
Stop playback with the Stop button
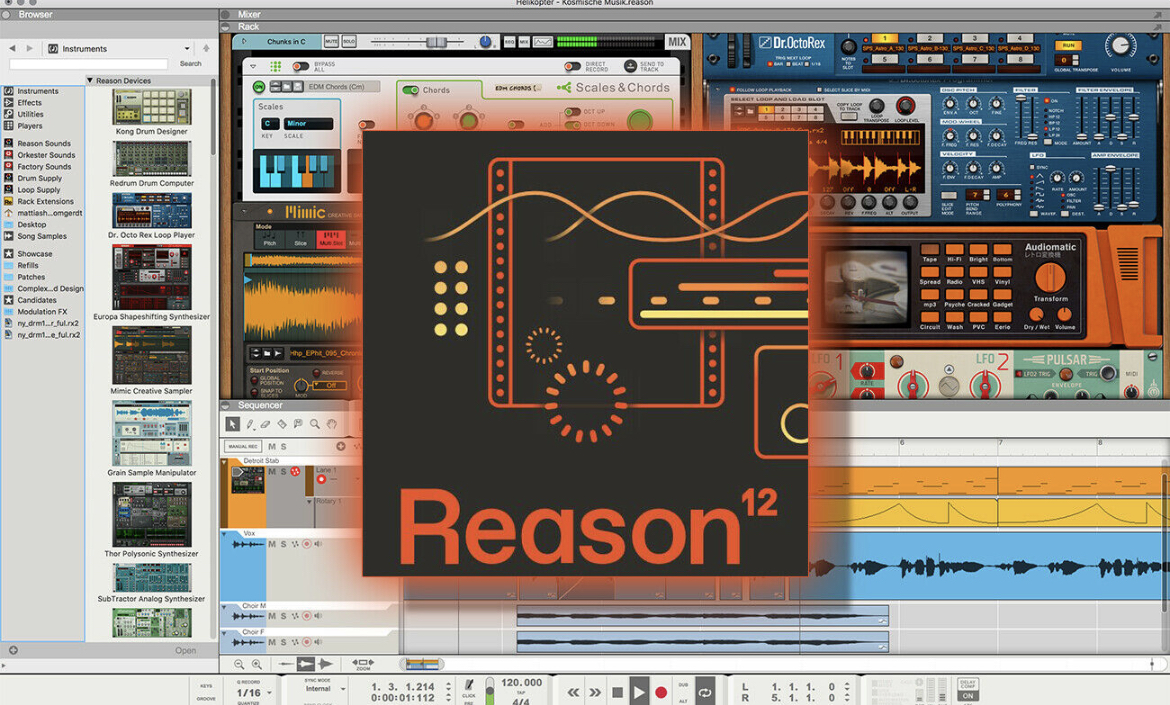pos(617,692)
